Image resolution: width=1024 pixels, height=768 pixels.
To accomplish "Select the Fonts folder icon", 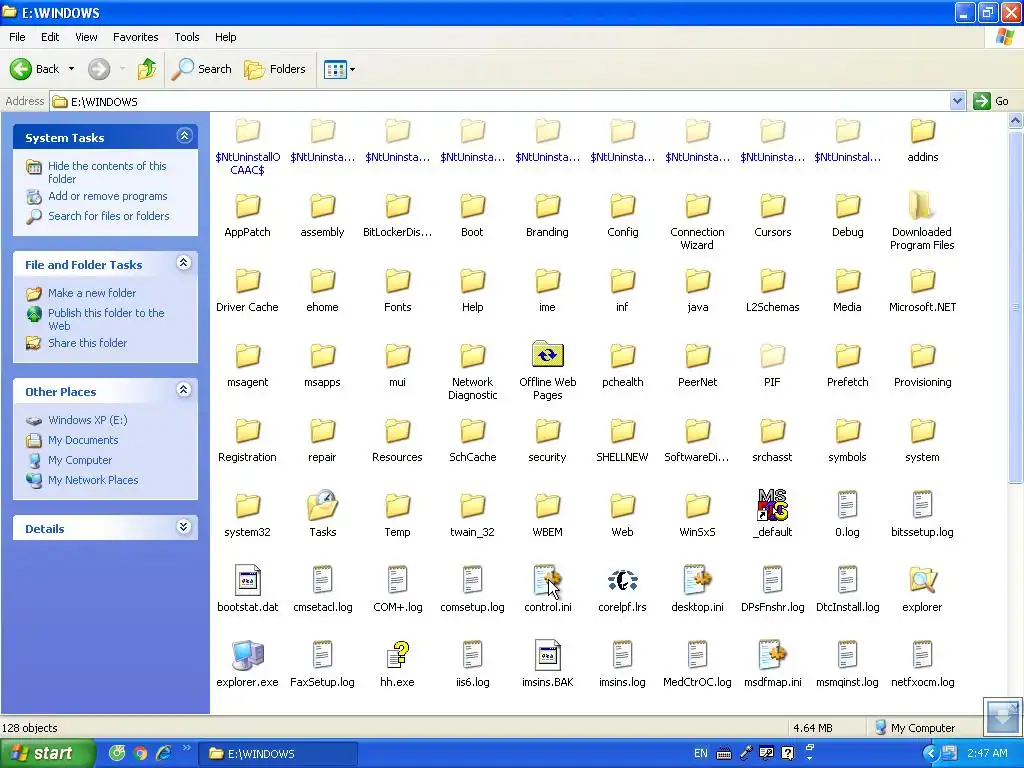I will (x=398, y=281).
